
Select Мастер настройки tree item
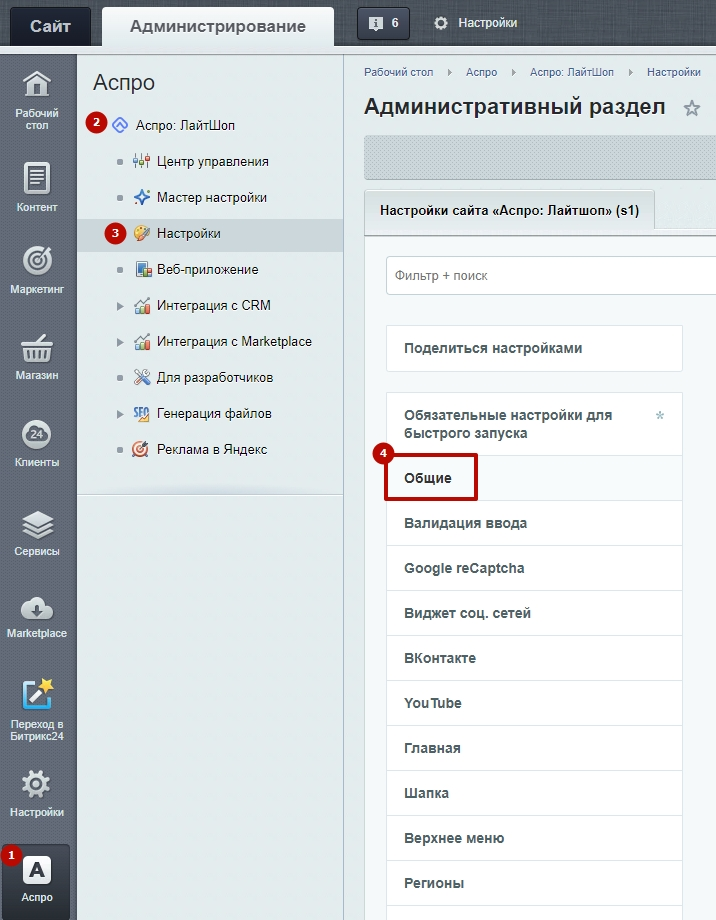211,198
